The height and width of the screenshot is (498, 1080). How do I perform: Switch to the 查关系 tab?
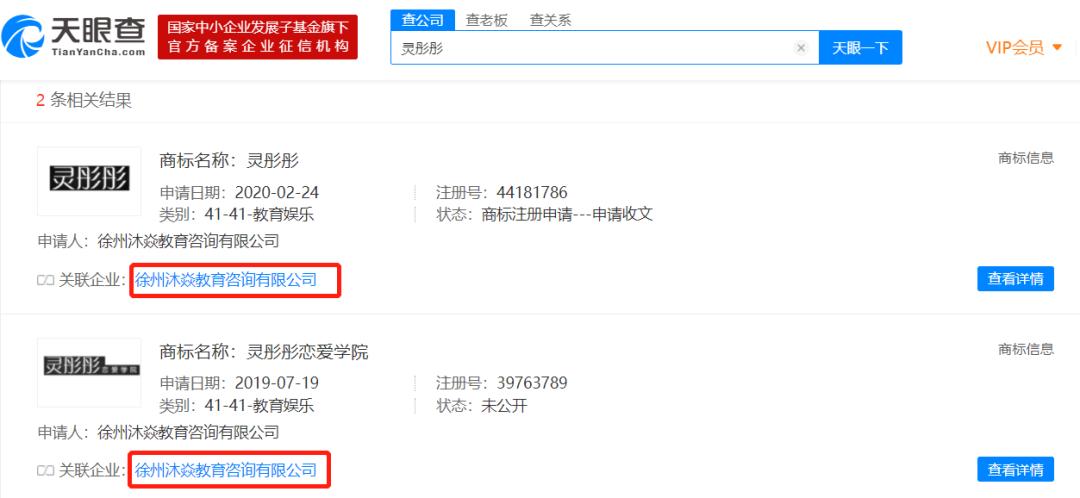pos(550,20)
